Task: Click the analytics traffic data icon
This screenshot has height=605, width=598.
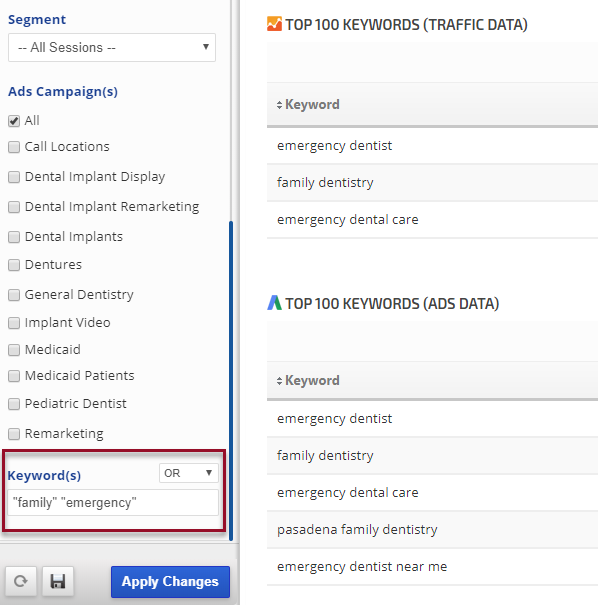Action: [x=274, y=24]
